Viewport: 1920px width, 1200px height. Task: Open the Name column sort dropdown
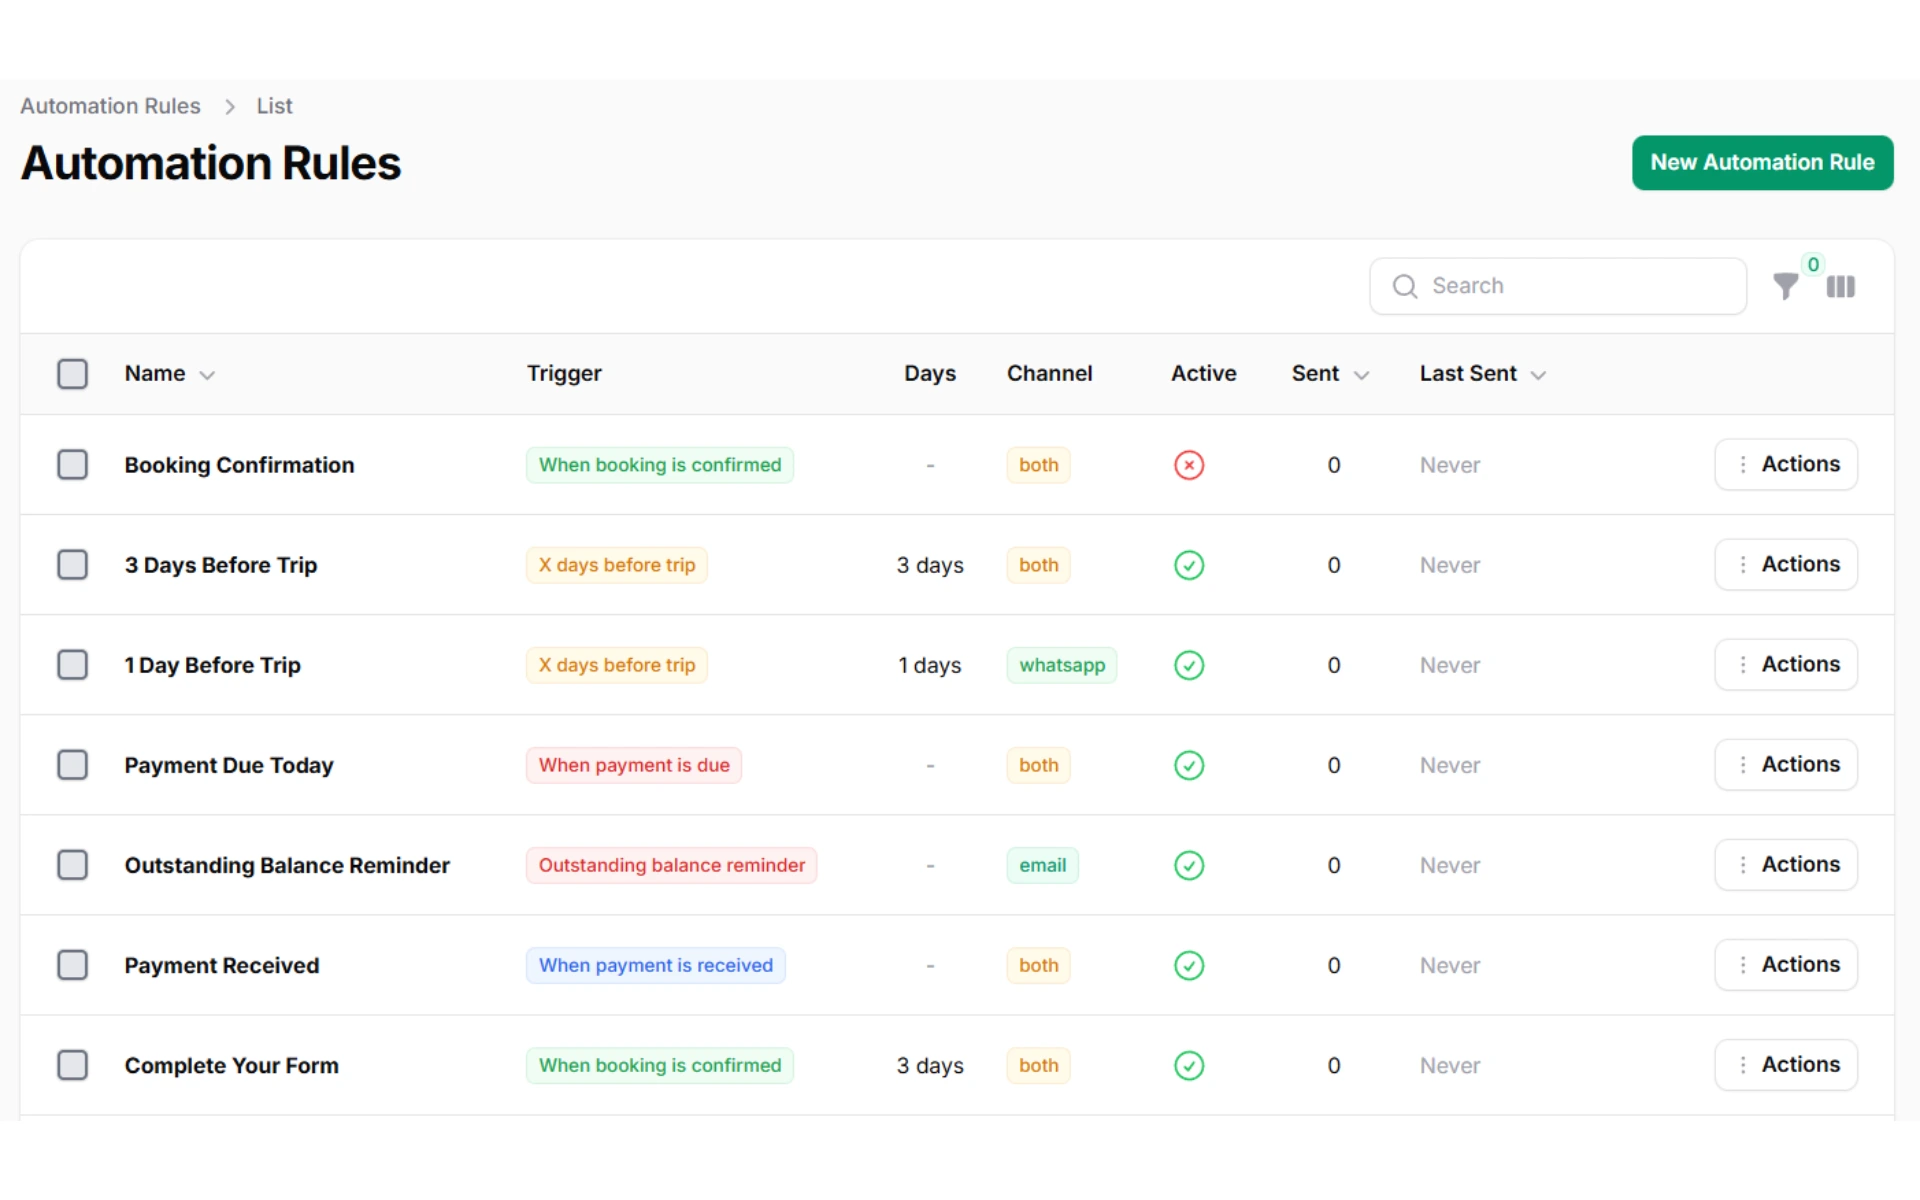click(x=208, y=375)
